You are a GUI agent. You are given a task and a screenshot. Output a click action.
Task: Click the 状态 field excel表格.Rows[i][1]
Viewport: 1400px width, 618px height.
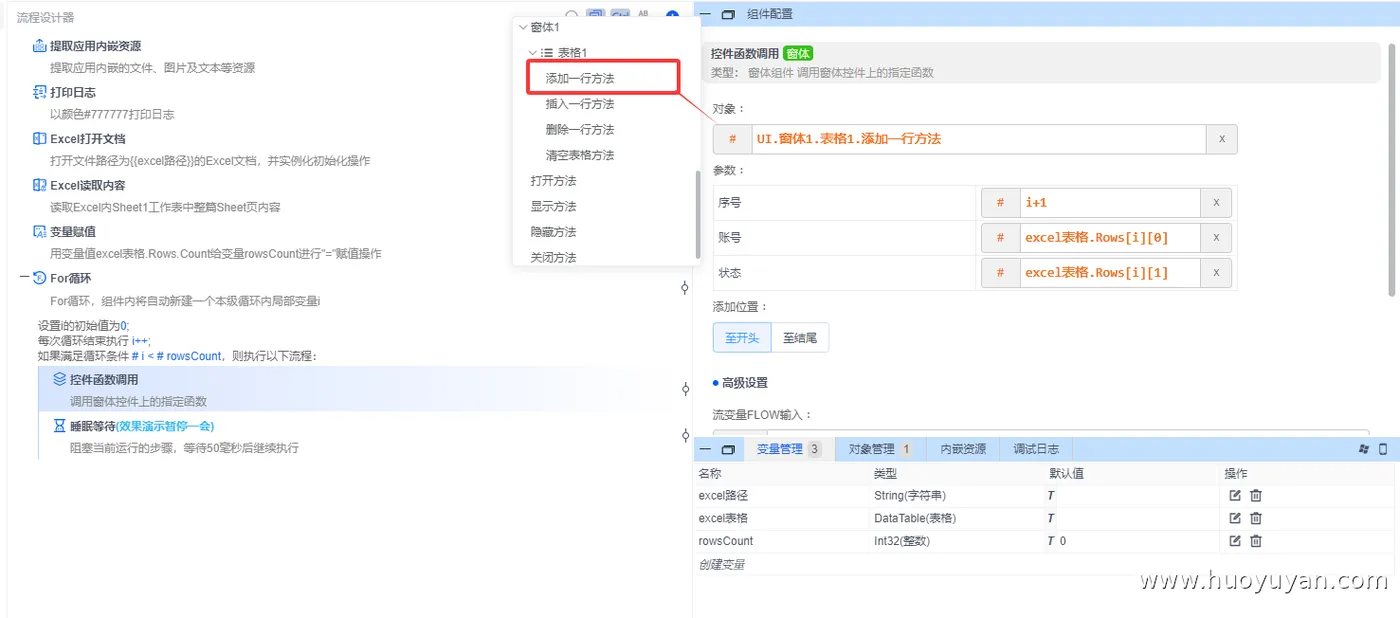pos(1110,272)
